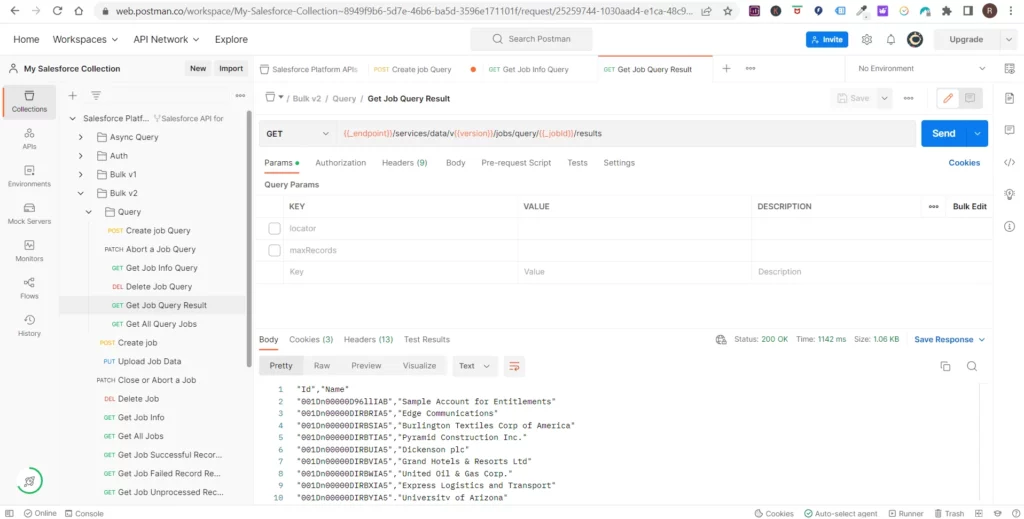Click the request URL field
Image resolution: width=1024 pixels, height=519 pixels.
click(x=626, y=133)
